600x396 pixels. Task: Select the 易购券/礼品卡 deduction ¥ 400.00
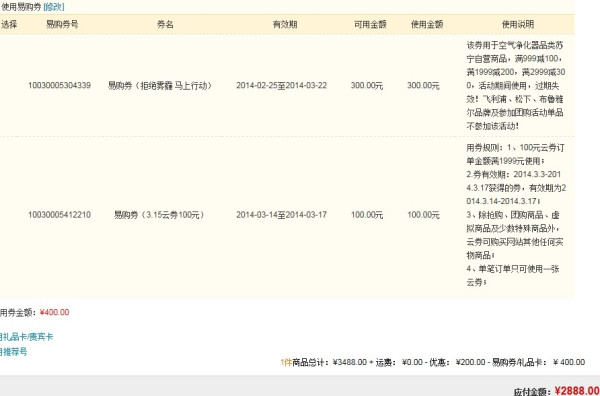pos(569,362)
